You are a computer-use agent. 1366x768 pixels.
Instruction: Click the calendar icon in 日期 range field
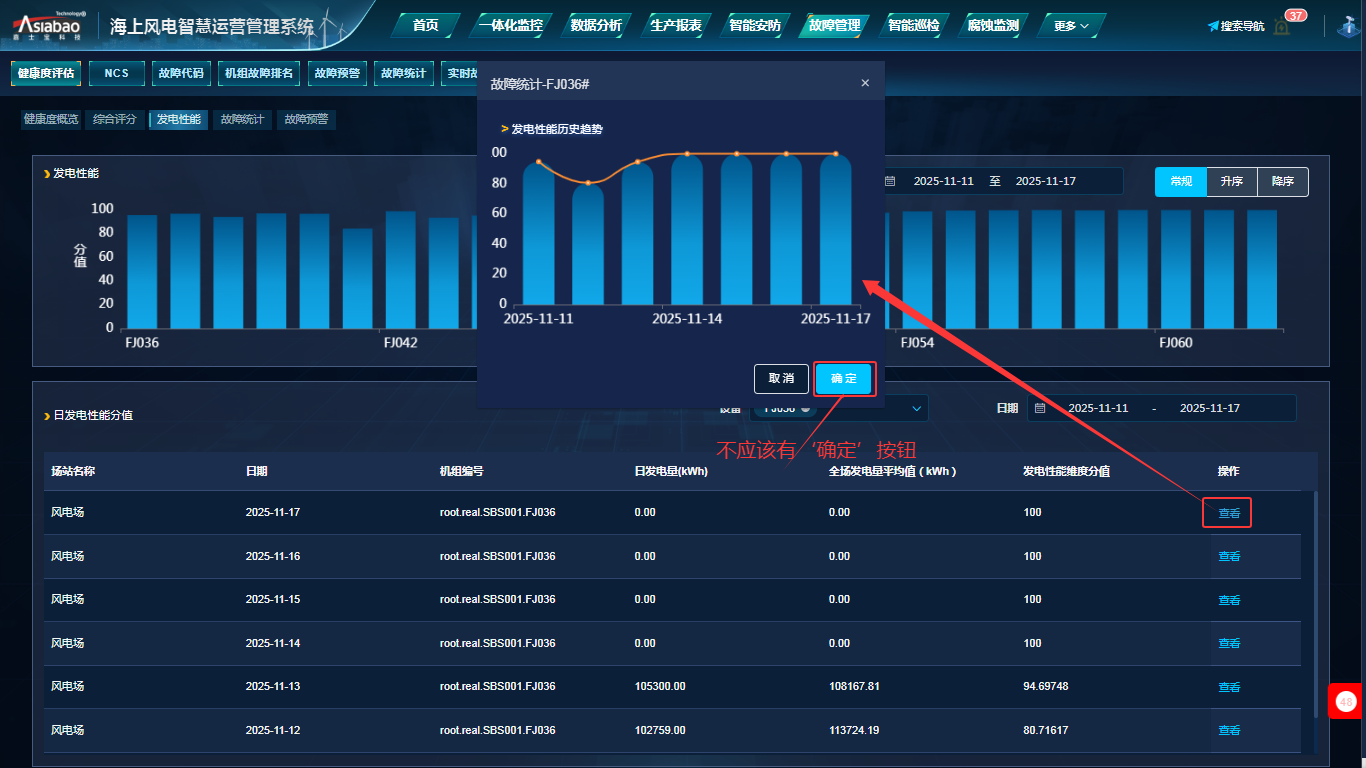click(1040, 408)
